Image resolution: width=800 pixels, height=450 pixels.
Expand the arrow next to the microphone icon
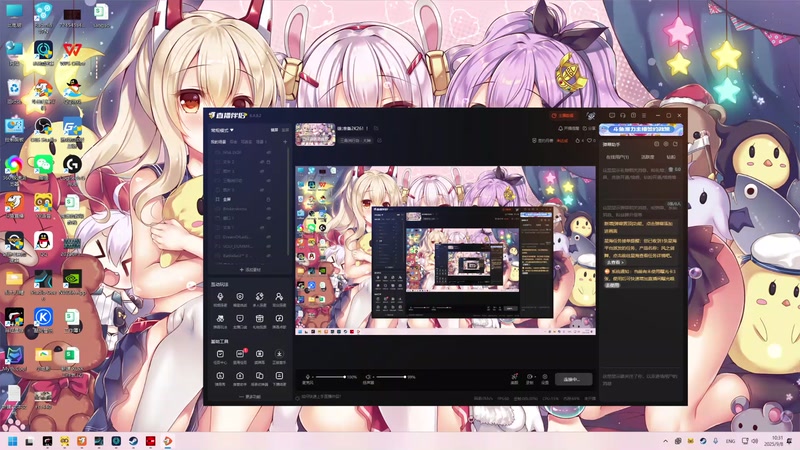pyautogui.click(x=313, y=377)
